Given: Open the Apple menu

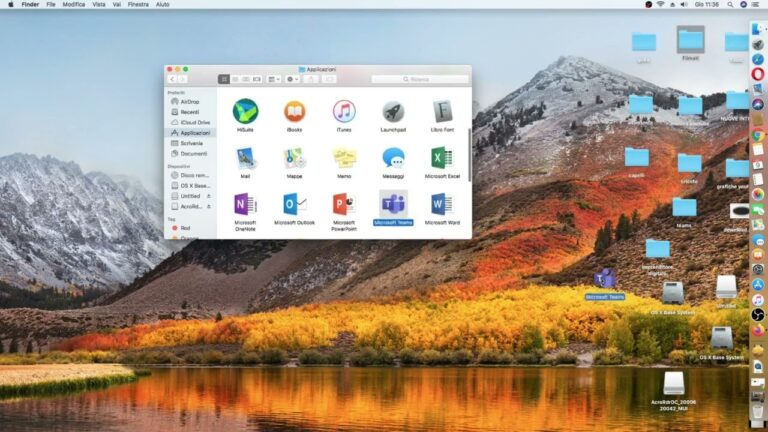Looking at the screenshot, I should [x=11, y=4].
